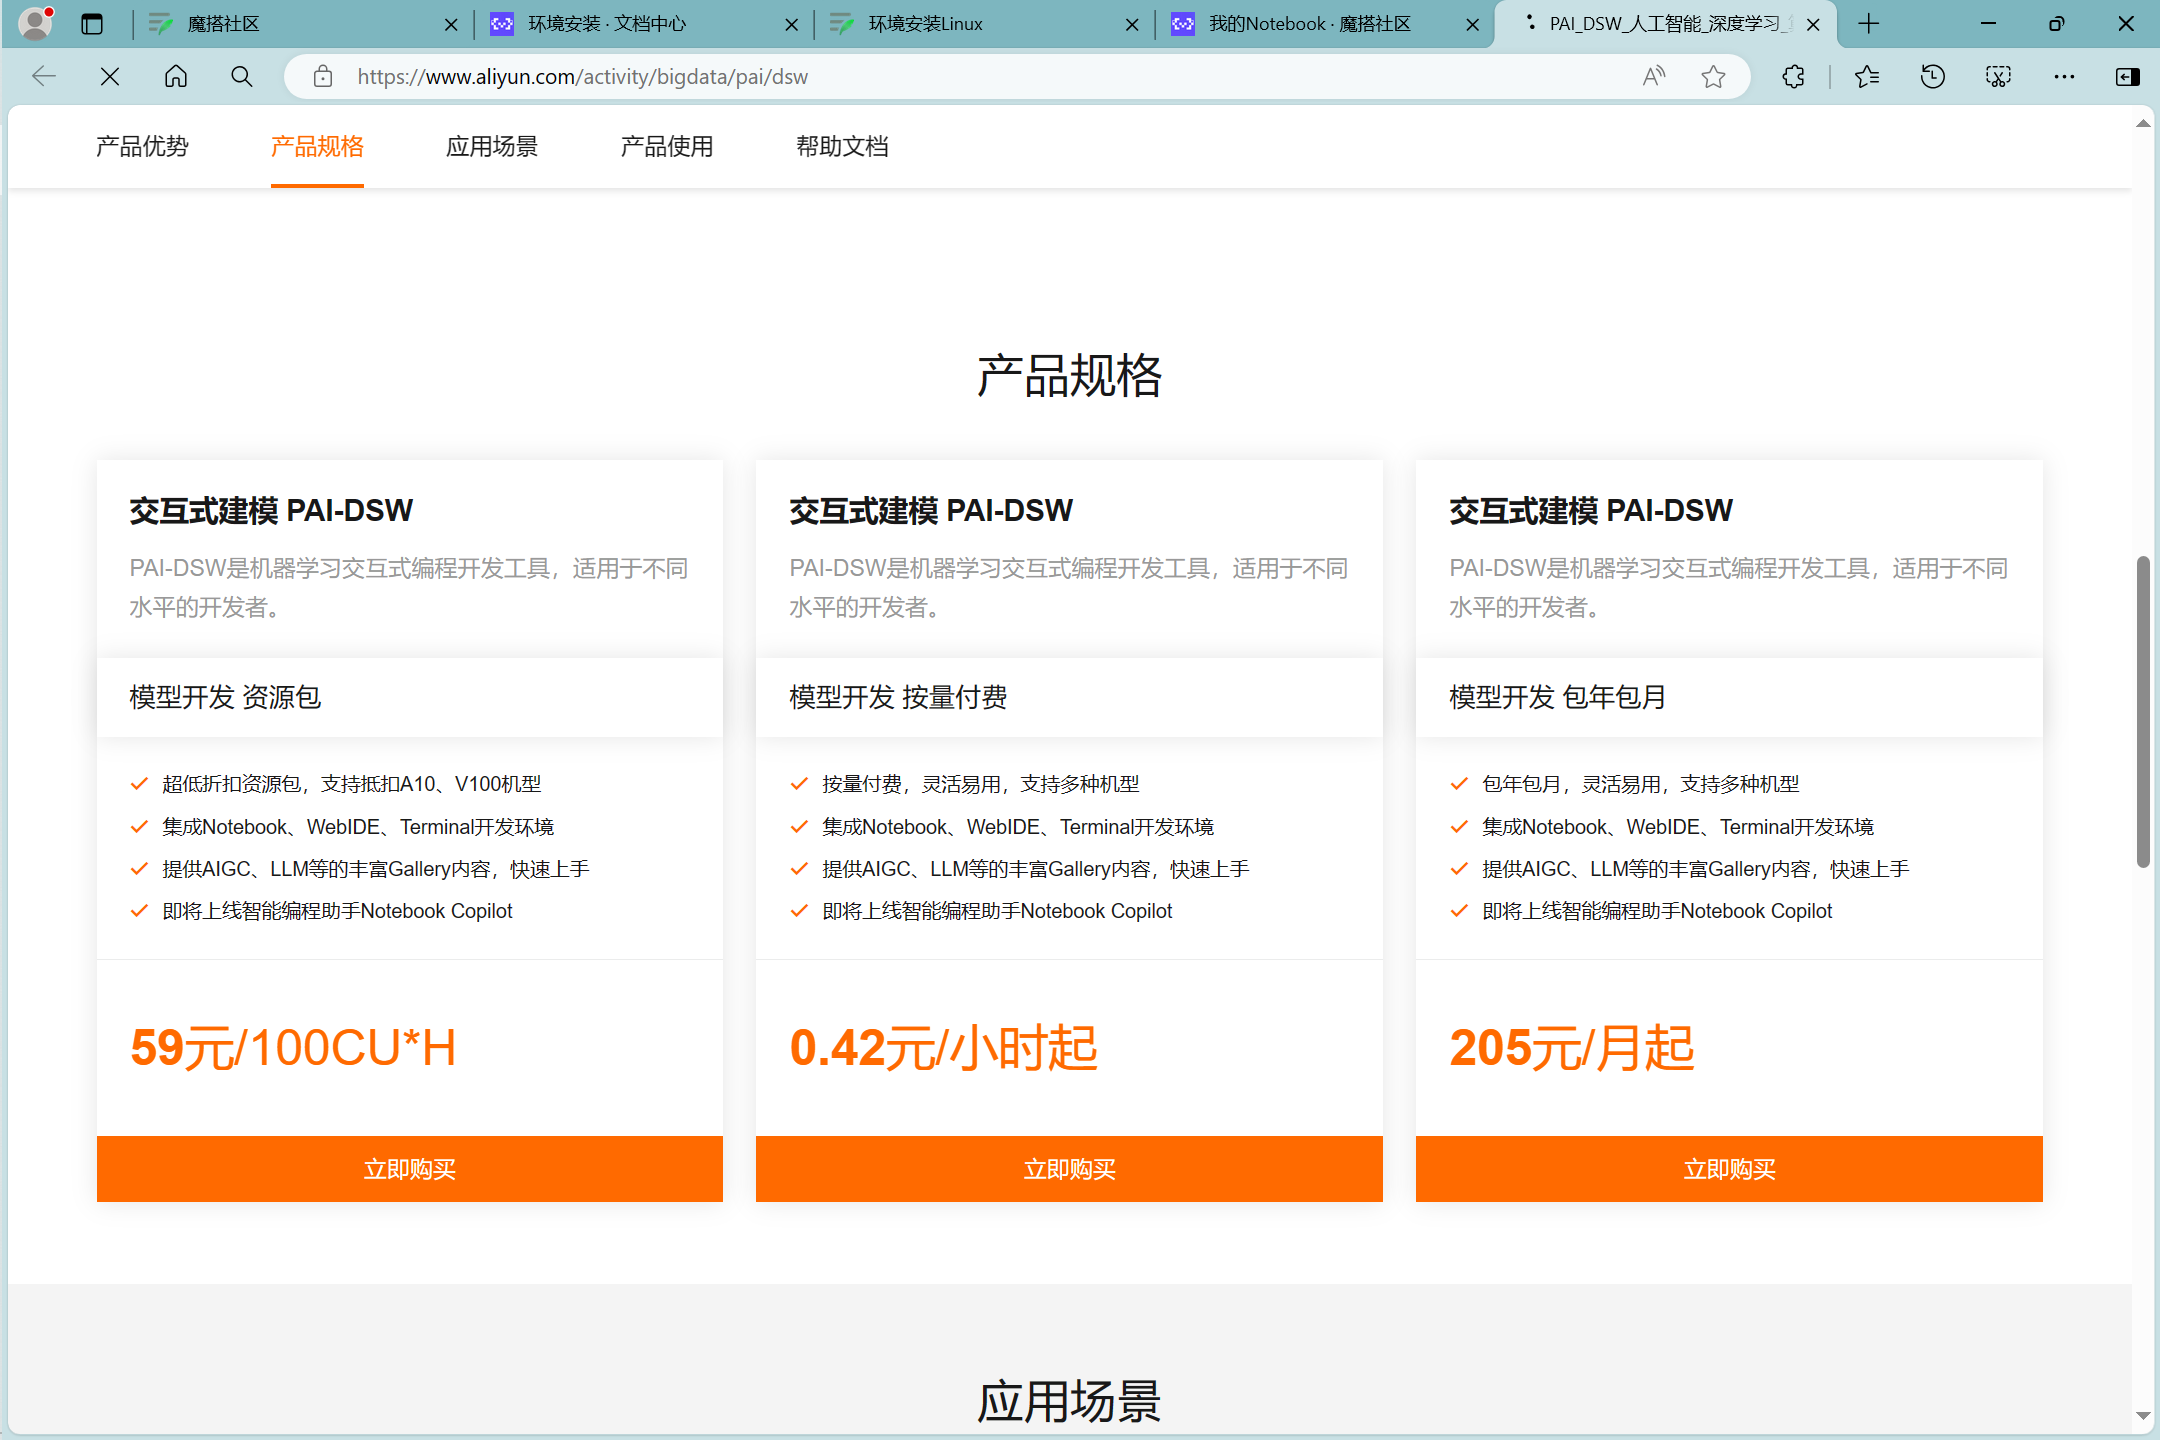Click 按量付费，灵活易用 feature line
The width and height of the screenshot is (2160, 1440).
(x=981, y=784)
